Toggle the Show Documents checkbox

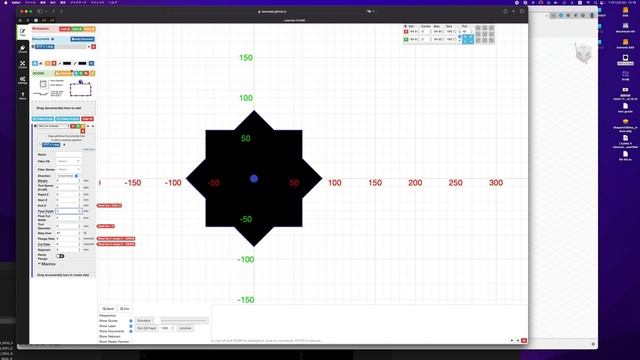(x=131, y=331)
